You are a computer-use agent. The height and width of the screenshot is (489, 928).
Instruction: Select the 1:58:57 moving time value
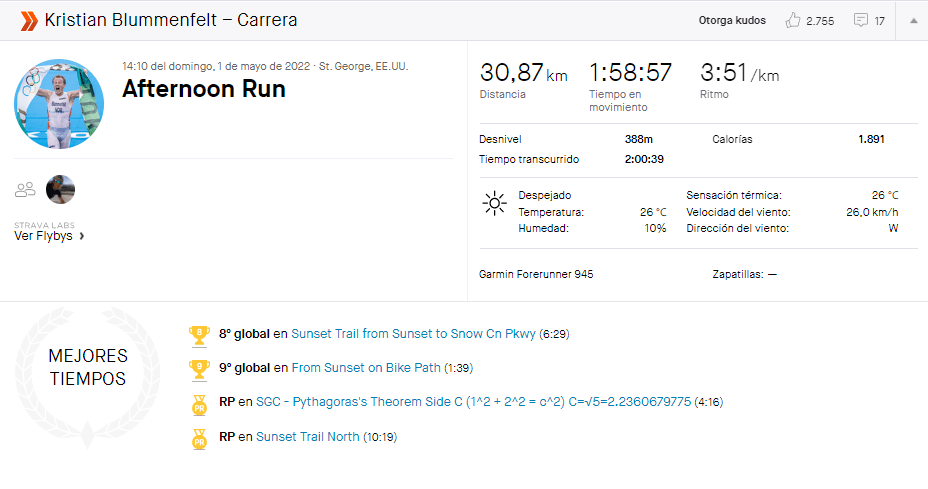[x=630, y=73]
